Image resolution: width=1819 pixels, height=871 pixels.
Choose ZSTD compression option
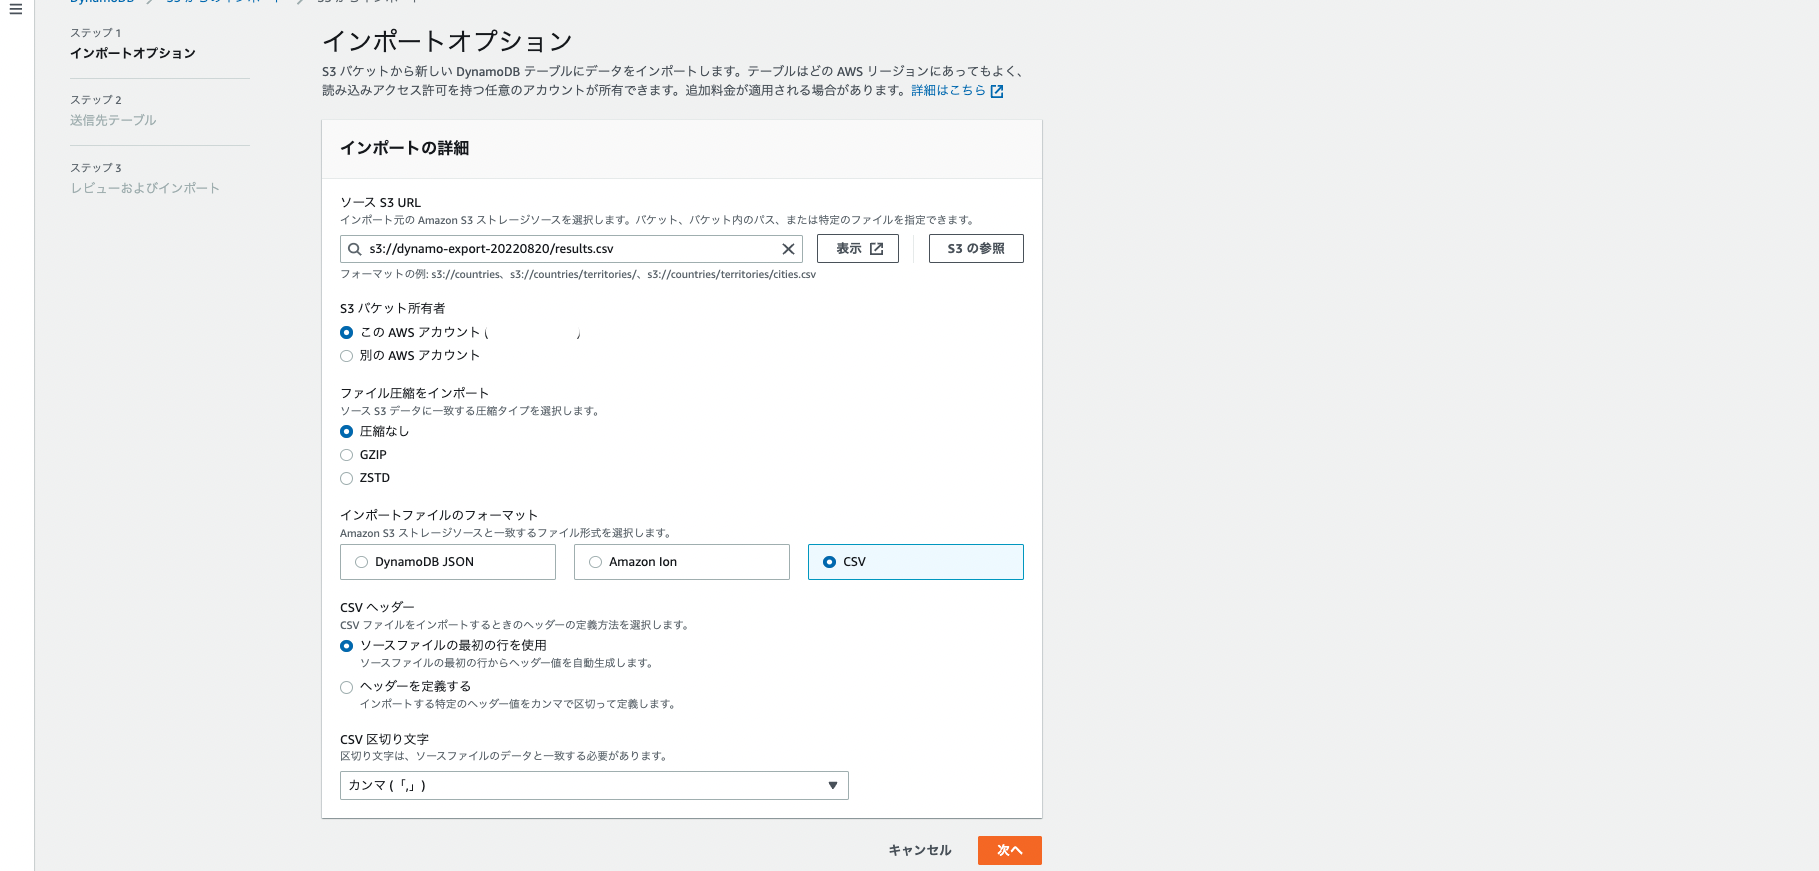pyautogui.click(x=346, y=478)
